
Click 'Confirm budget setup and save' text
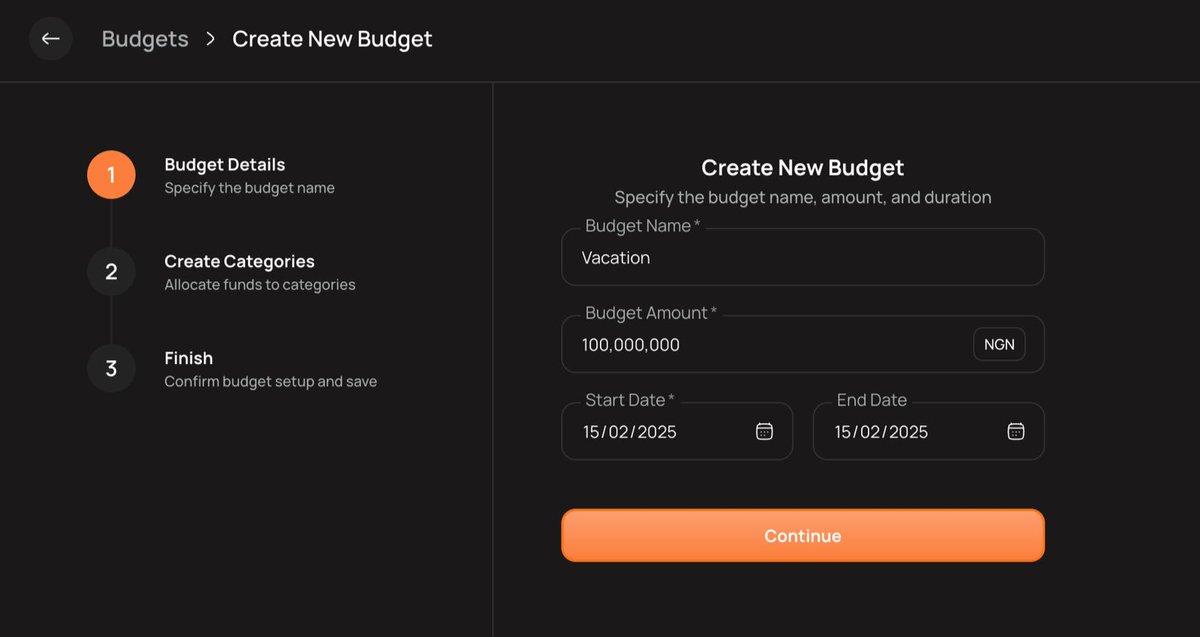[x=271, y=382]
